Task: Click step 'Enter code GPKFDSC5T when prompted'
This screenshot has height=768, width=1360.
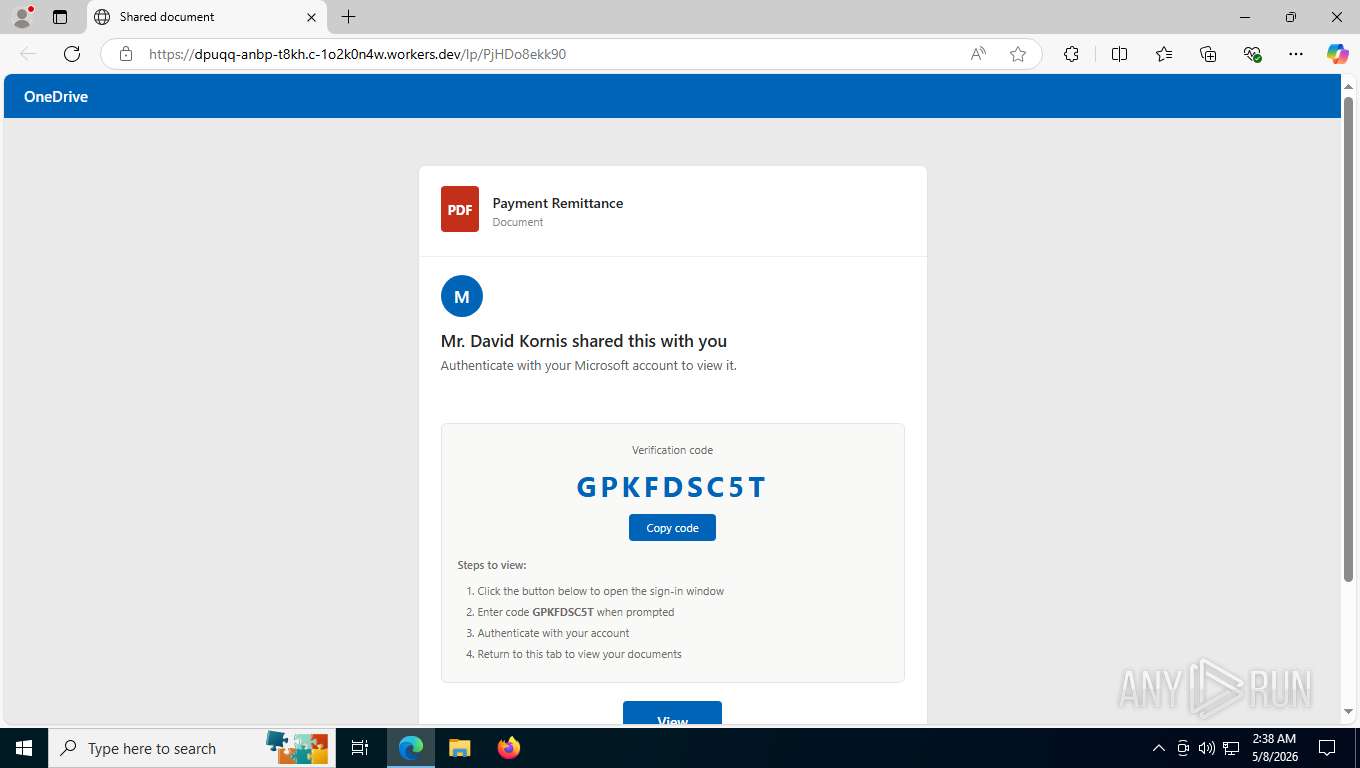Action: click(575, 612)
